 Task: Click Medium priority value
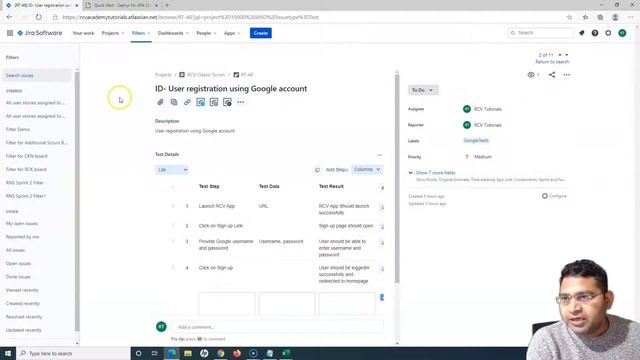[x=478, y=157]
